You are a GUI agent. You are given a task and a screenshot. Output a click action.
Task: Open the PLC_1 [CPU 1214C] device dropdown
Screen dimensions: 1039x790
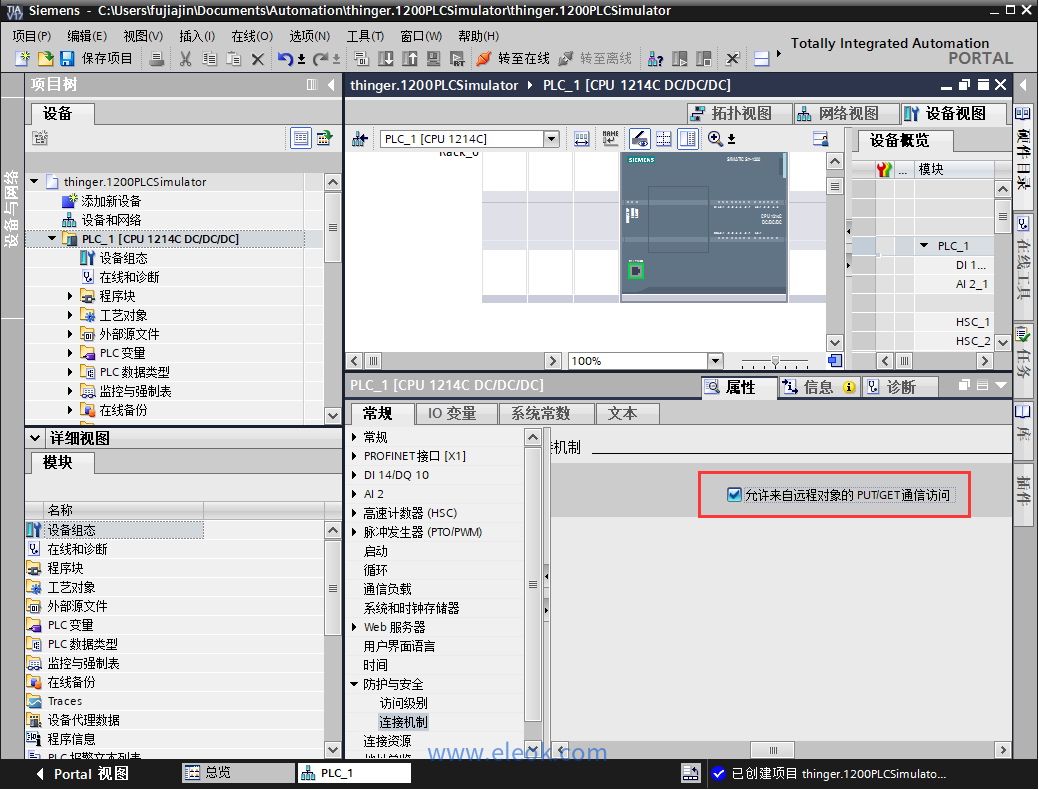(x=551, y=139)
